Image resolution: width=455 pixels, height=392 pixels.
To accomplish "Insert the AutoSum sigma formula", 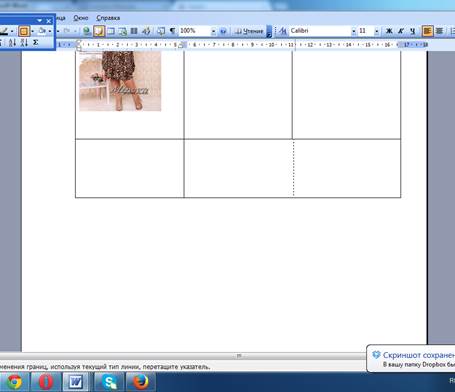I will tap(35, 42).
